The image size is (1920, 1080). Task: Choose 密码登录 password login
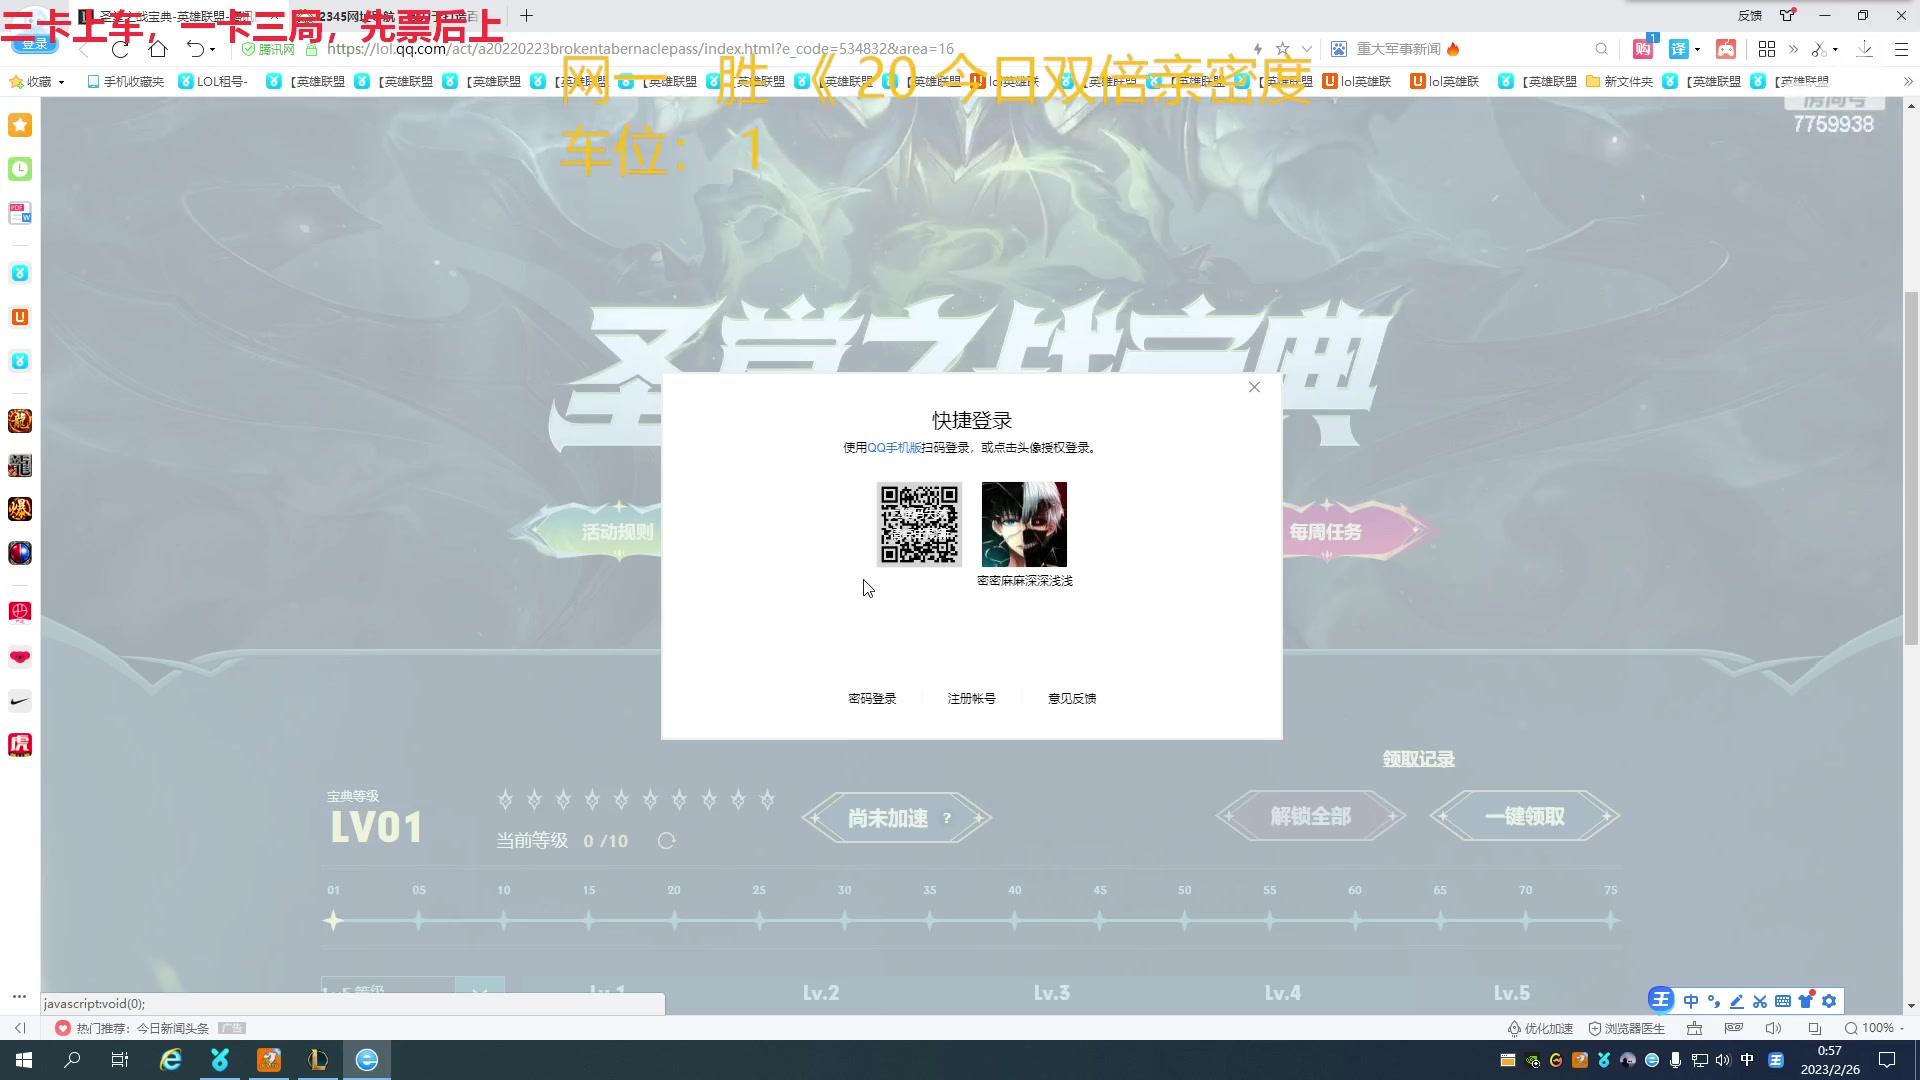pyautogui.click(x=872, y=698)
